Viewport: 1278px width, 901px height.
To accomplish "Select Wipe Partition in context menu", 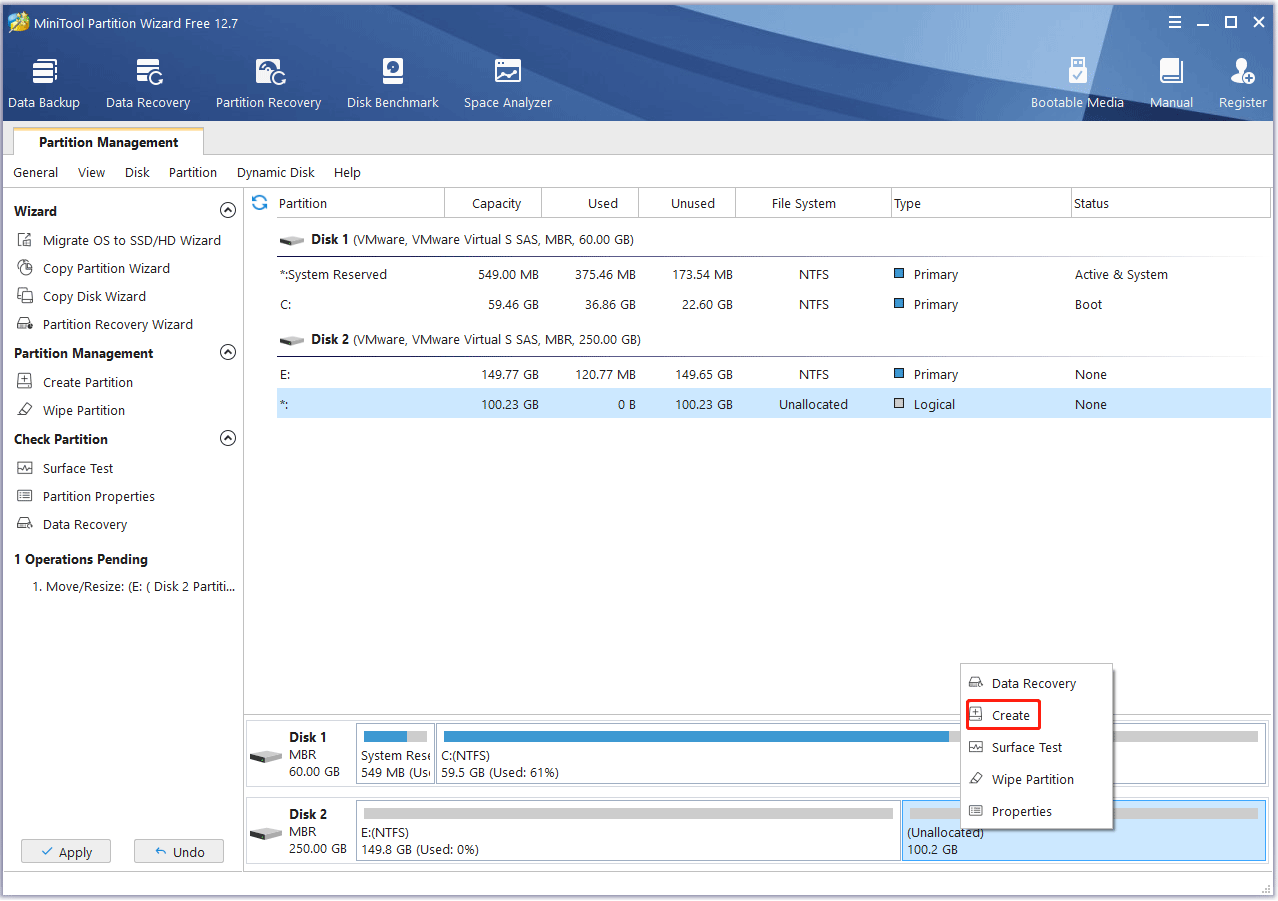I will [x=1032, y=779].
